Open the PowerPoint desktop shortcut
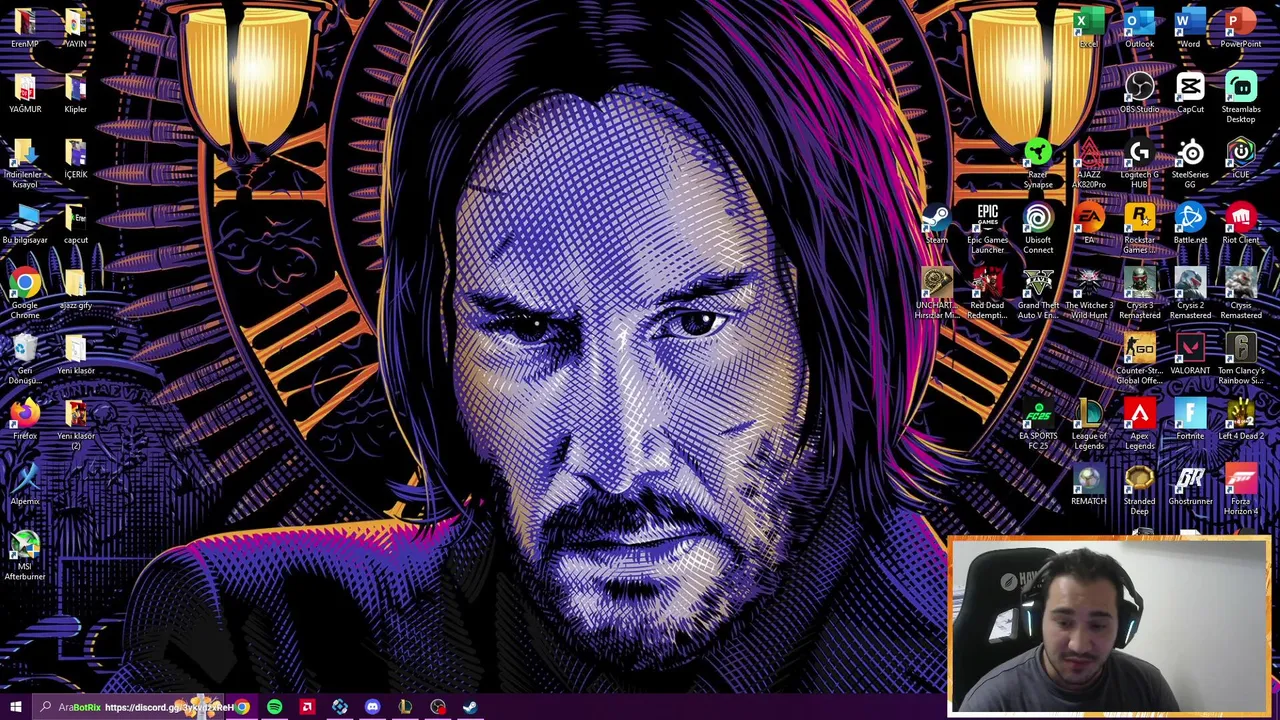Screen dimensions: 1280x720 click(x=1240, y=28)
